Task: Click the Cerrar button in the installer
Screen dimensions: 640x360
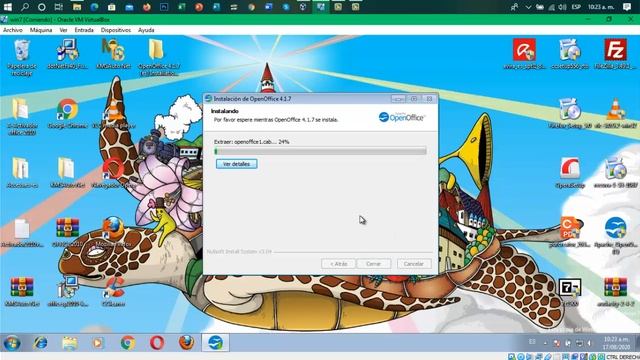Action: point(373,264)
